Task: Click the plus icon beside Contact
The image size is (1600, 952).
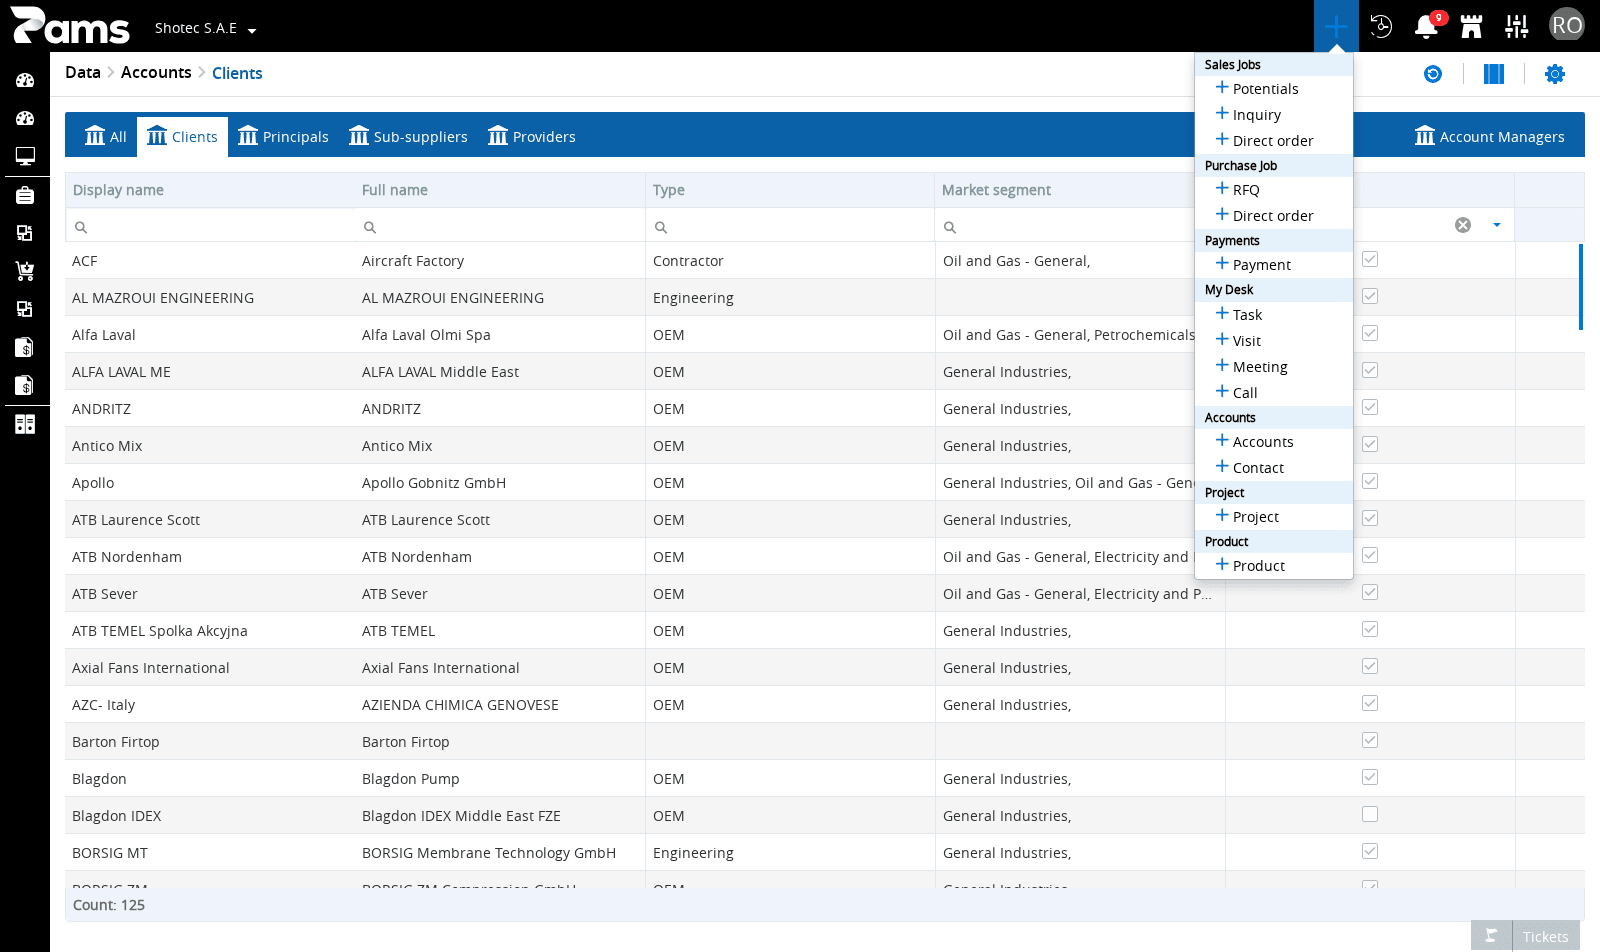Action: click(1222, 466)
